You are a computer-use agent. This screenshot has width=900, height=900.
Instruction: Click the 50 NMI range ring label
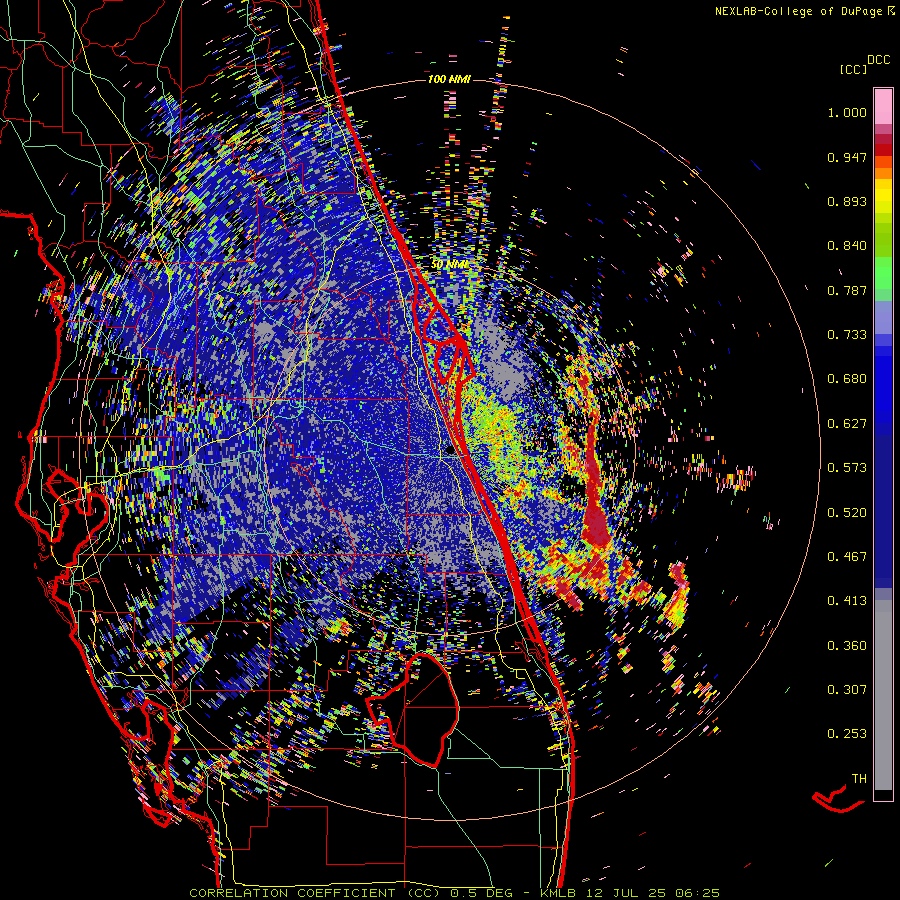click(x=449, y=264)
